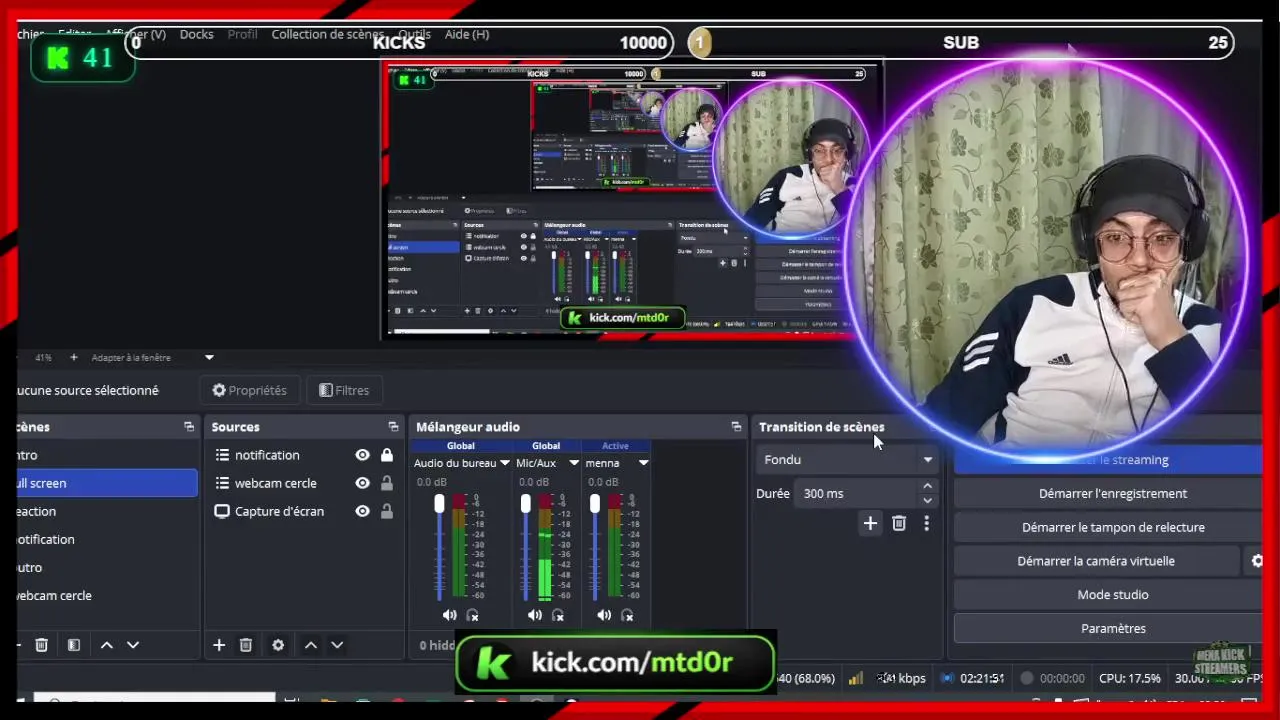The height and width of the screenshot is (720, 1280).
Task: Move scene down in Scènes list
Action: pyautogui.click(x=133, y=645)
